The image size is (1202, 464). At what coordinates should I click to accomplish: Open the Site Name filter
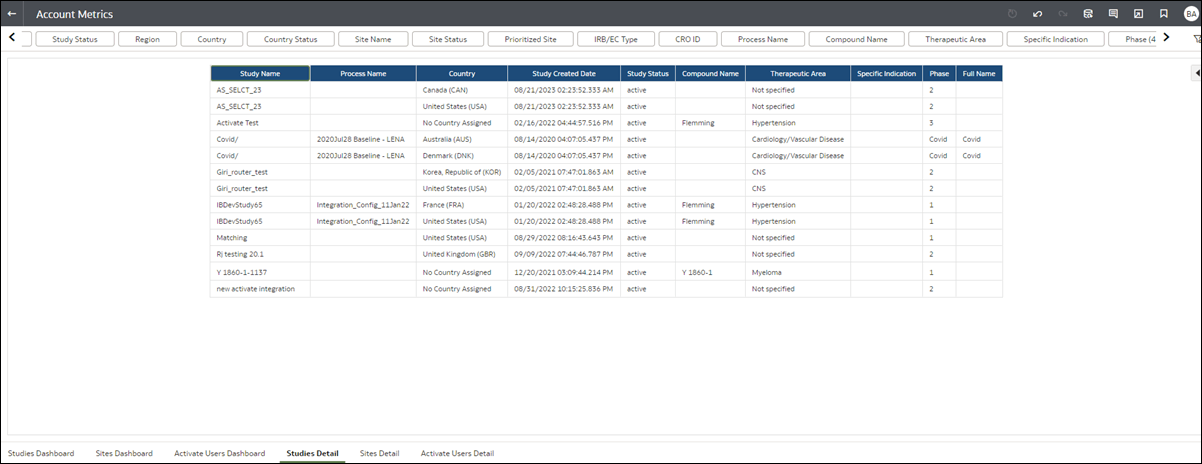pyautogui.click(x=373, y=39)
